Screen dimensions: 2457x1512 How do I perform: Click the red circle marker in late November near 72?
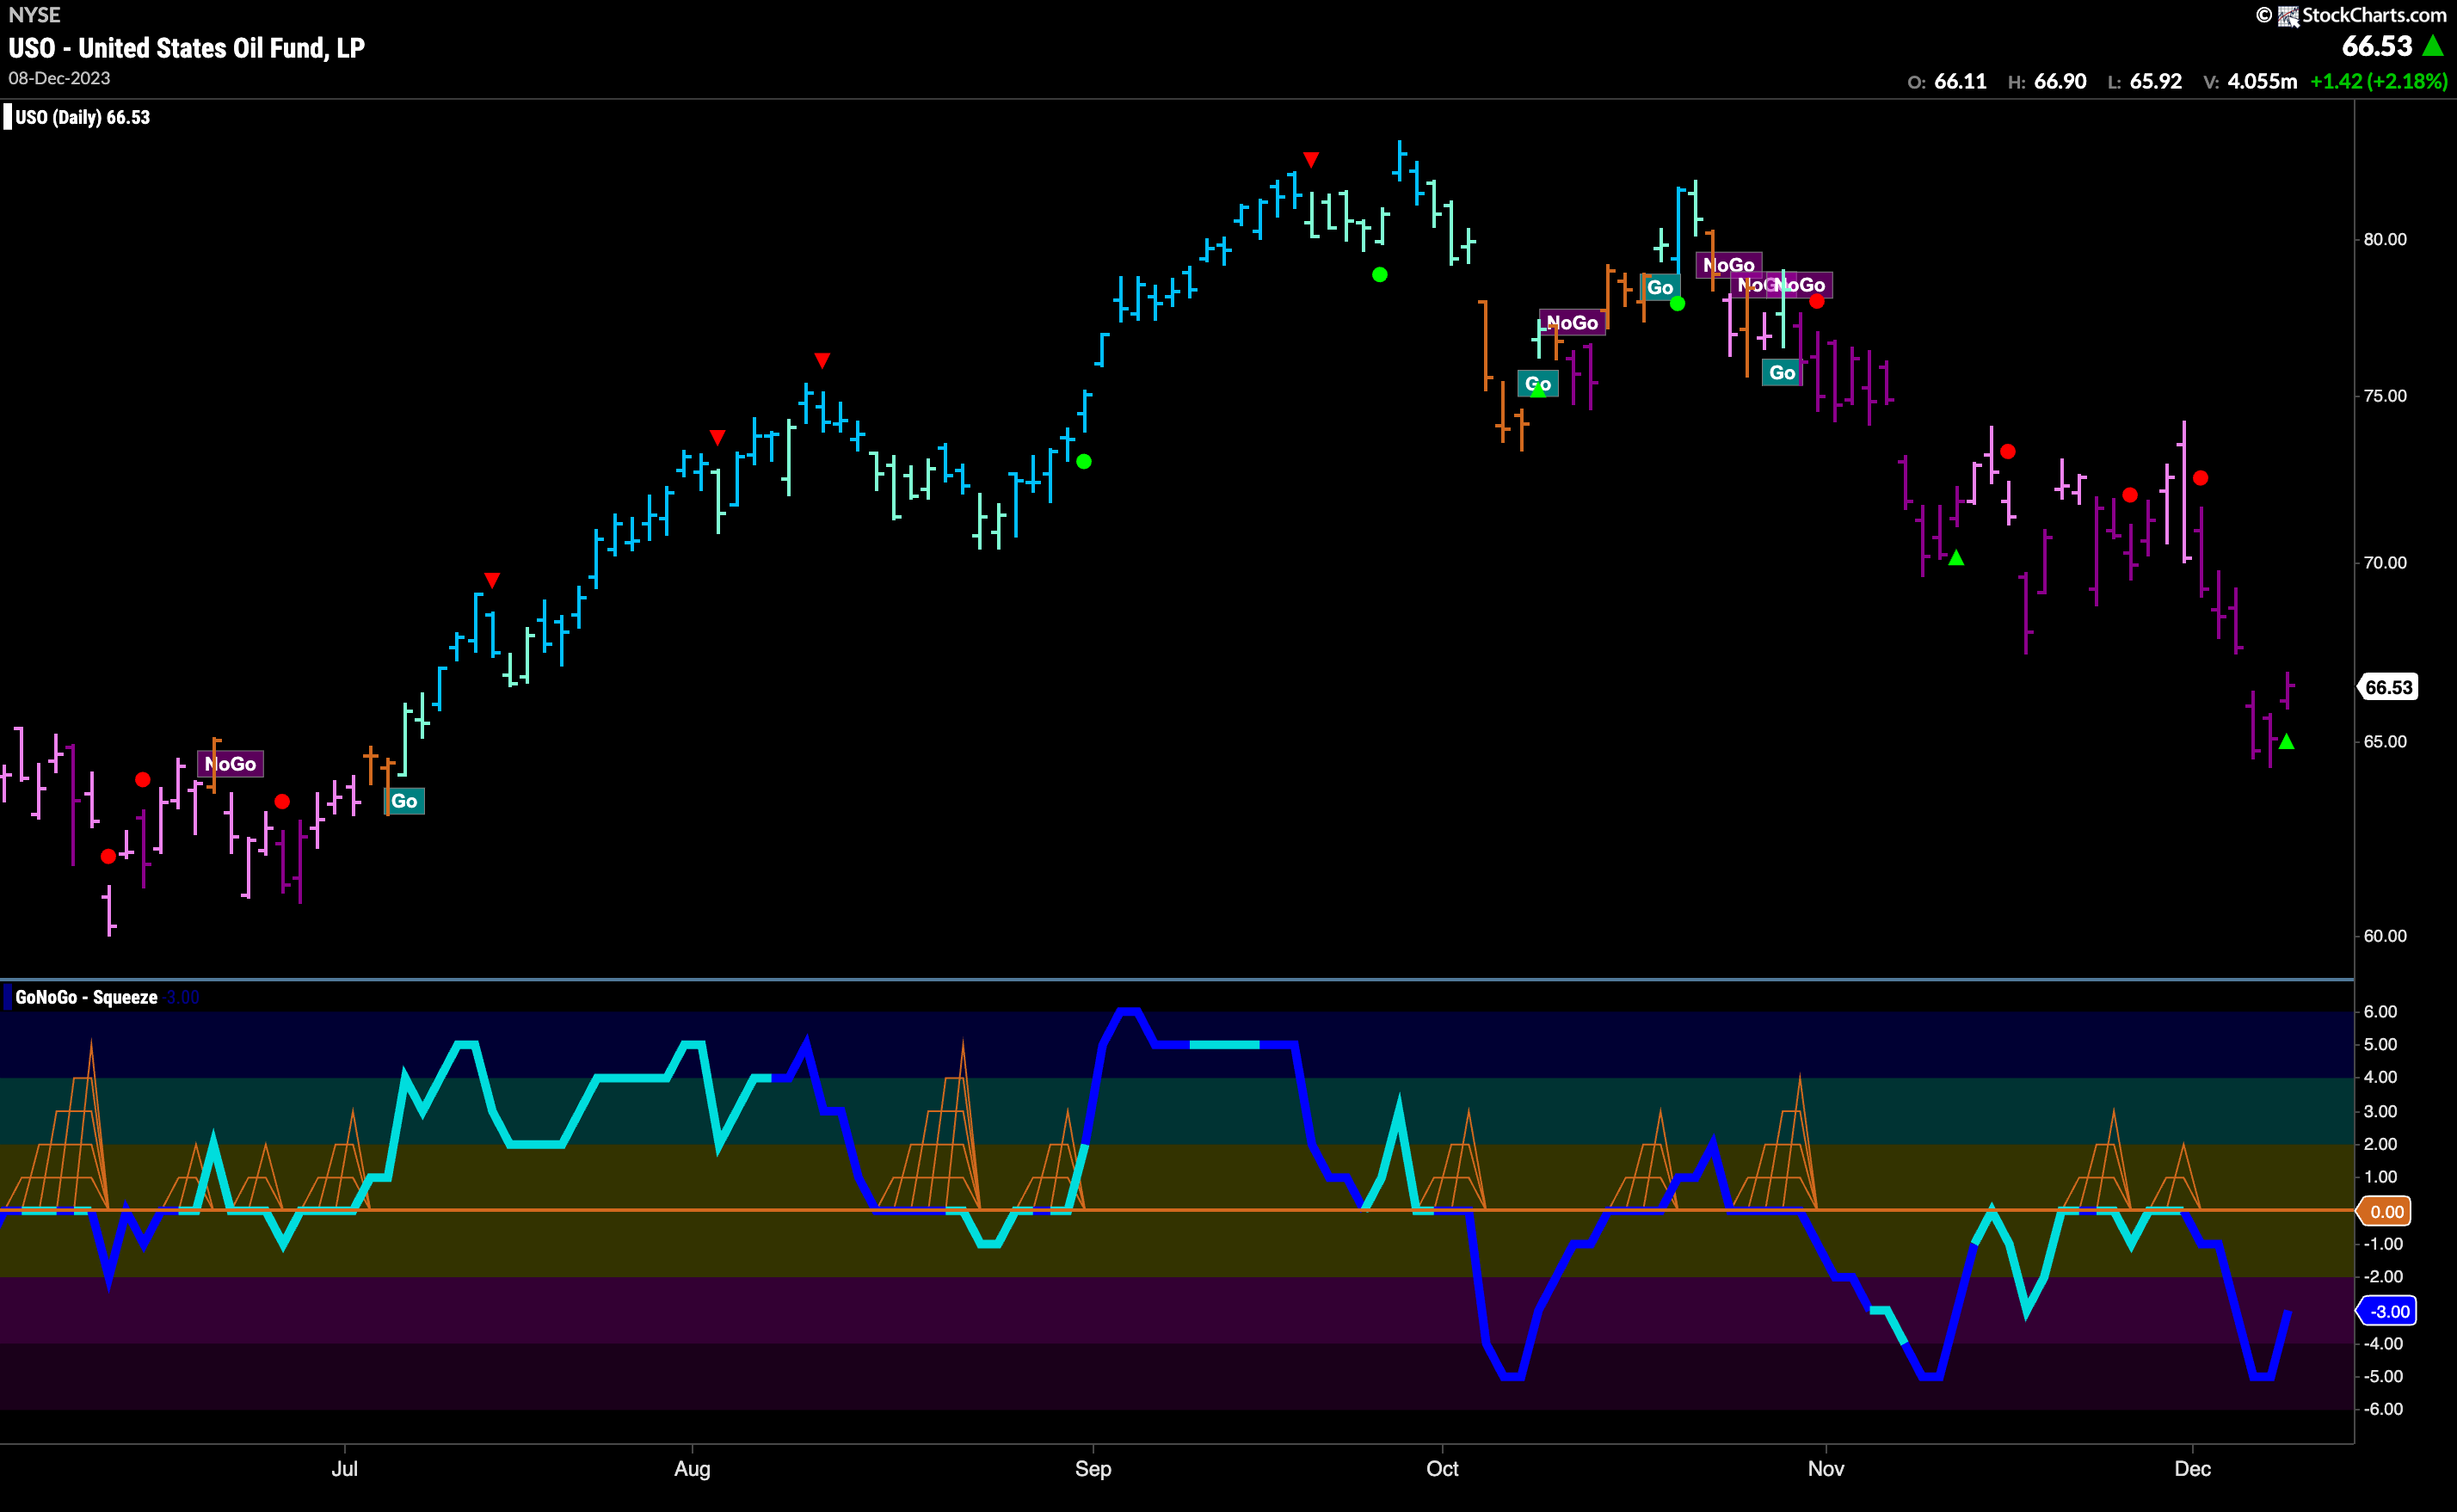click(x=2130, y=495)
